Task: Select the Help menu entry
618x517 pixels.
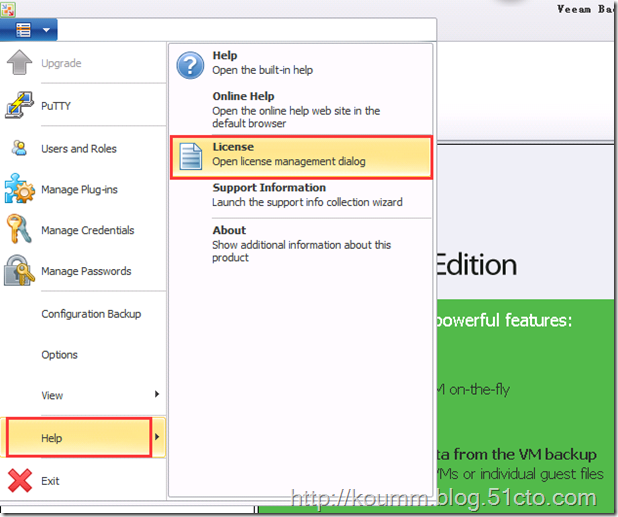Action: [83, 437]
